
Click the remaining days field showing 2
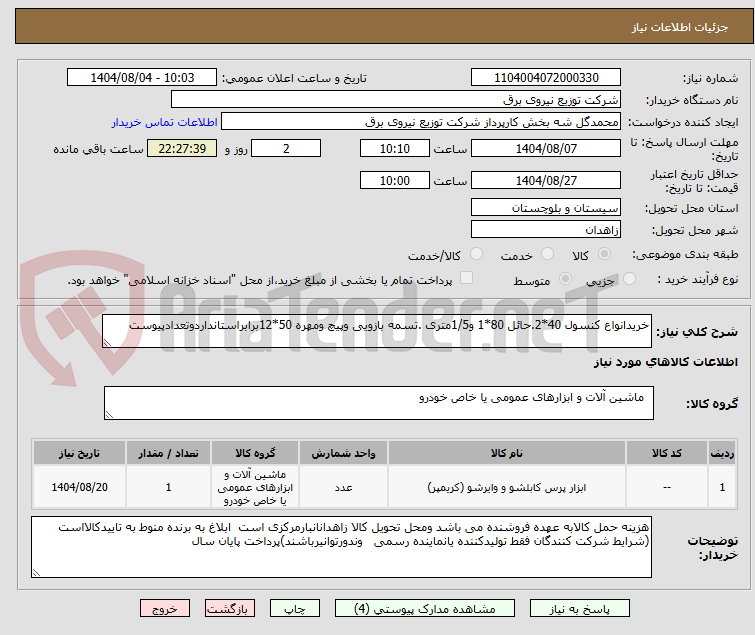(x=286, y=148)
